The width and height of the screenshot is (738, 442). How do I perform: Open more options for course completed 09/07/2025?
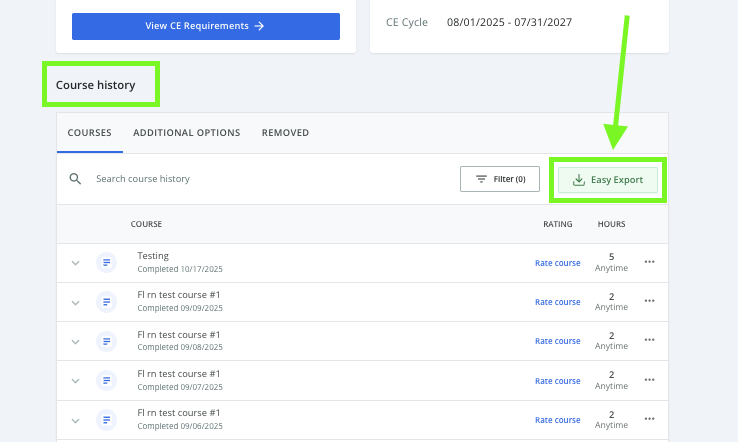coord(649,380)
